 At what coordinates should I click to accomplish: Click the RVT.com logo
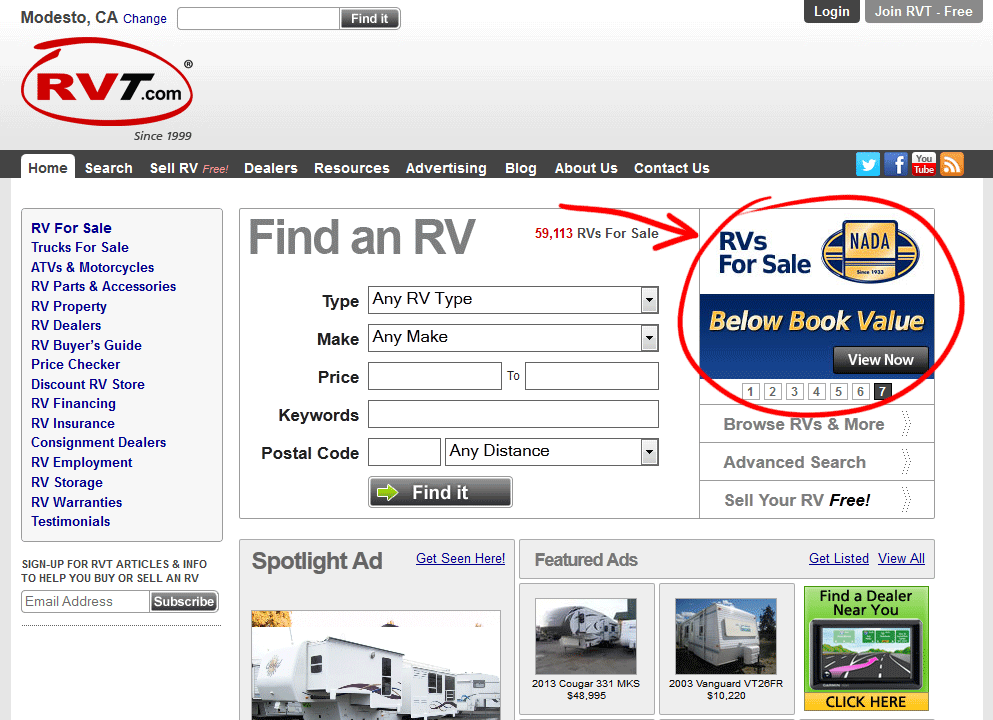[x=107, y=82]
